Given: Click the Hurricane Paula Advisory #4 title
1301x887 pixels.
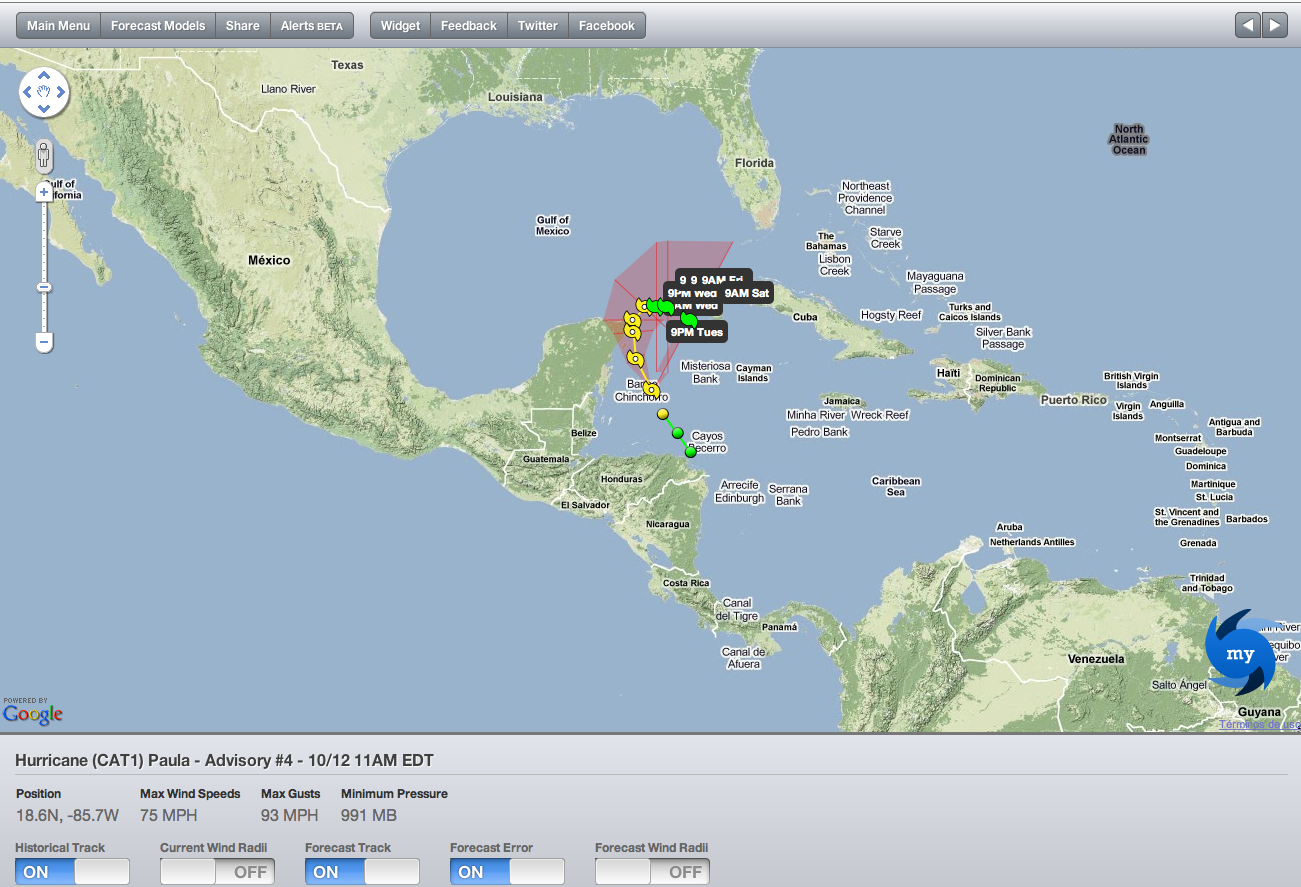Looking at the screenshot, I should (224, 761).
